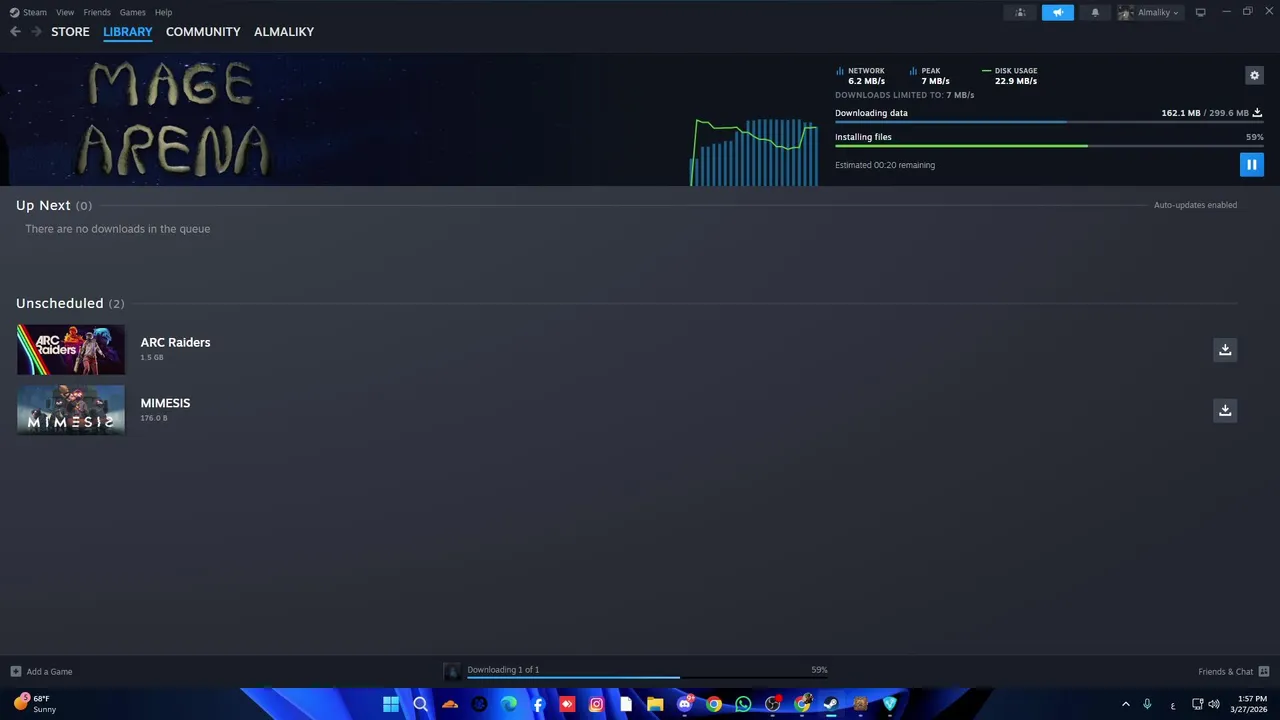Open download settings gear icon
1280x720 pixels.
1254,75
